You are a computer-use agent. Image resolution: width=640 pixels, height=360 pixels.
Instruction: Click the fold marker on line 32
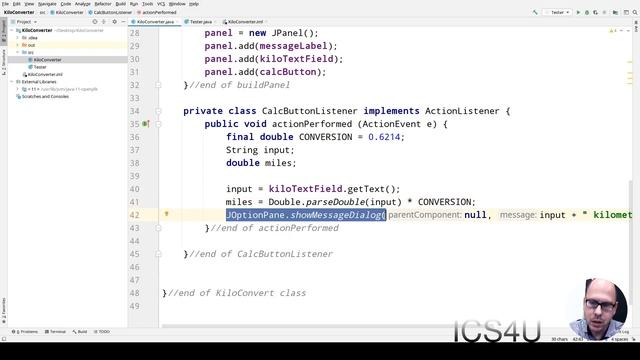pos(158,85)
